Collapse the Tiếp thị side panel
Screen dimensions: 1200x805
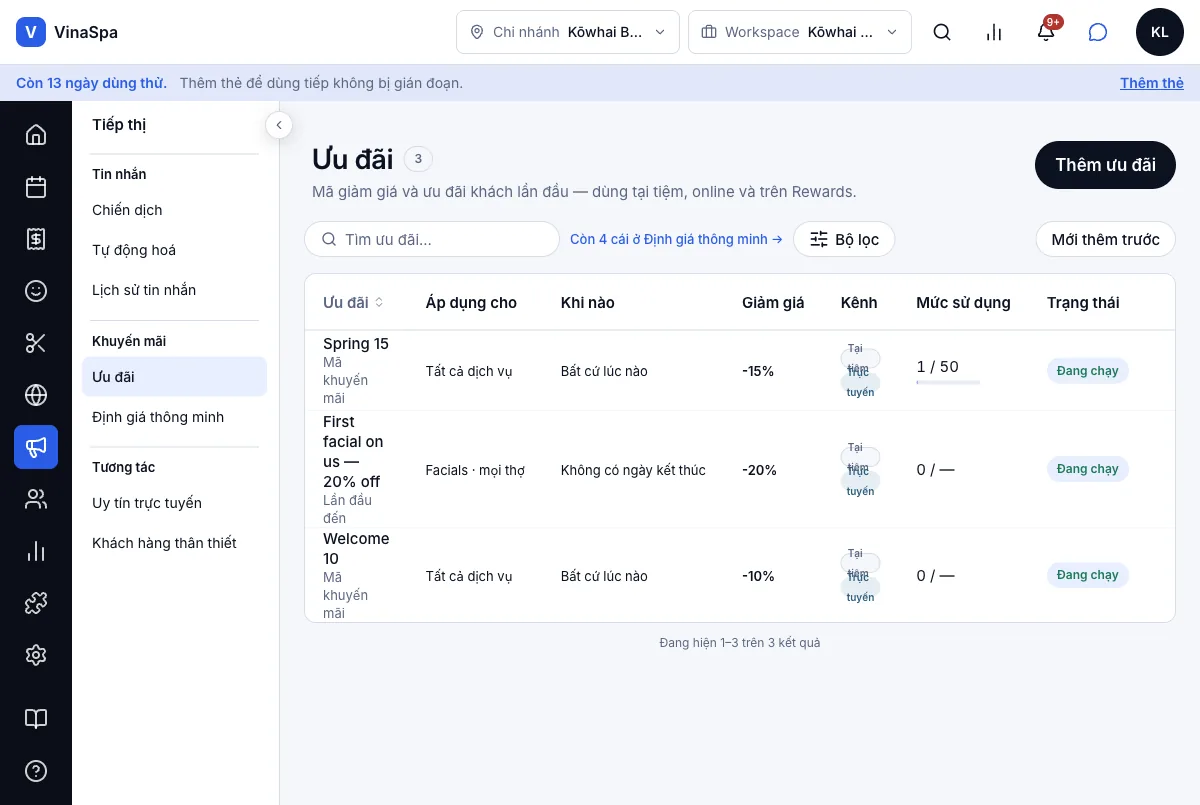(279, 125)
